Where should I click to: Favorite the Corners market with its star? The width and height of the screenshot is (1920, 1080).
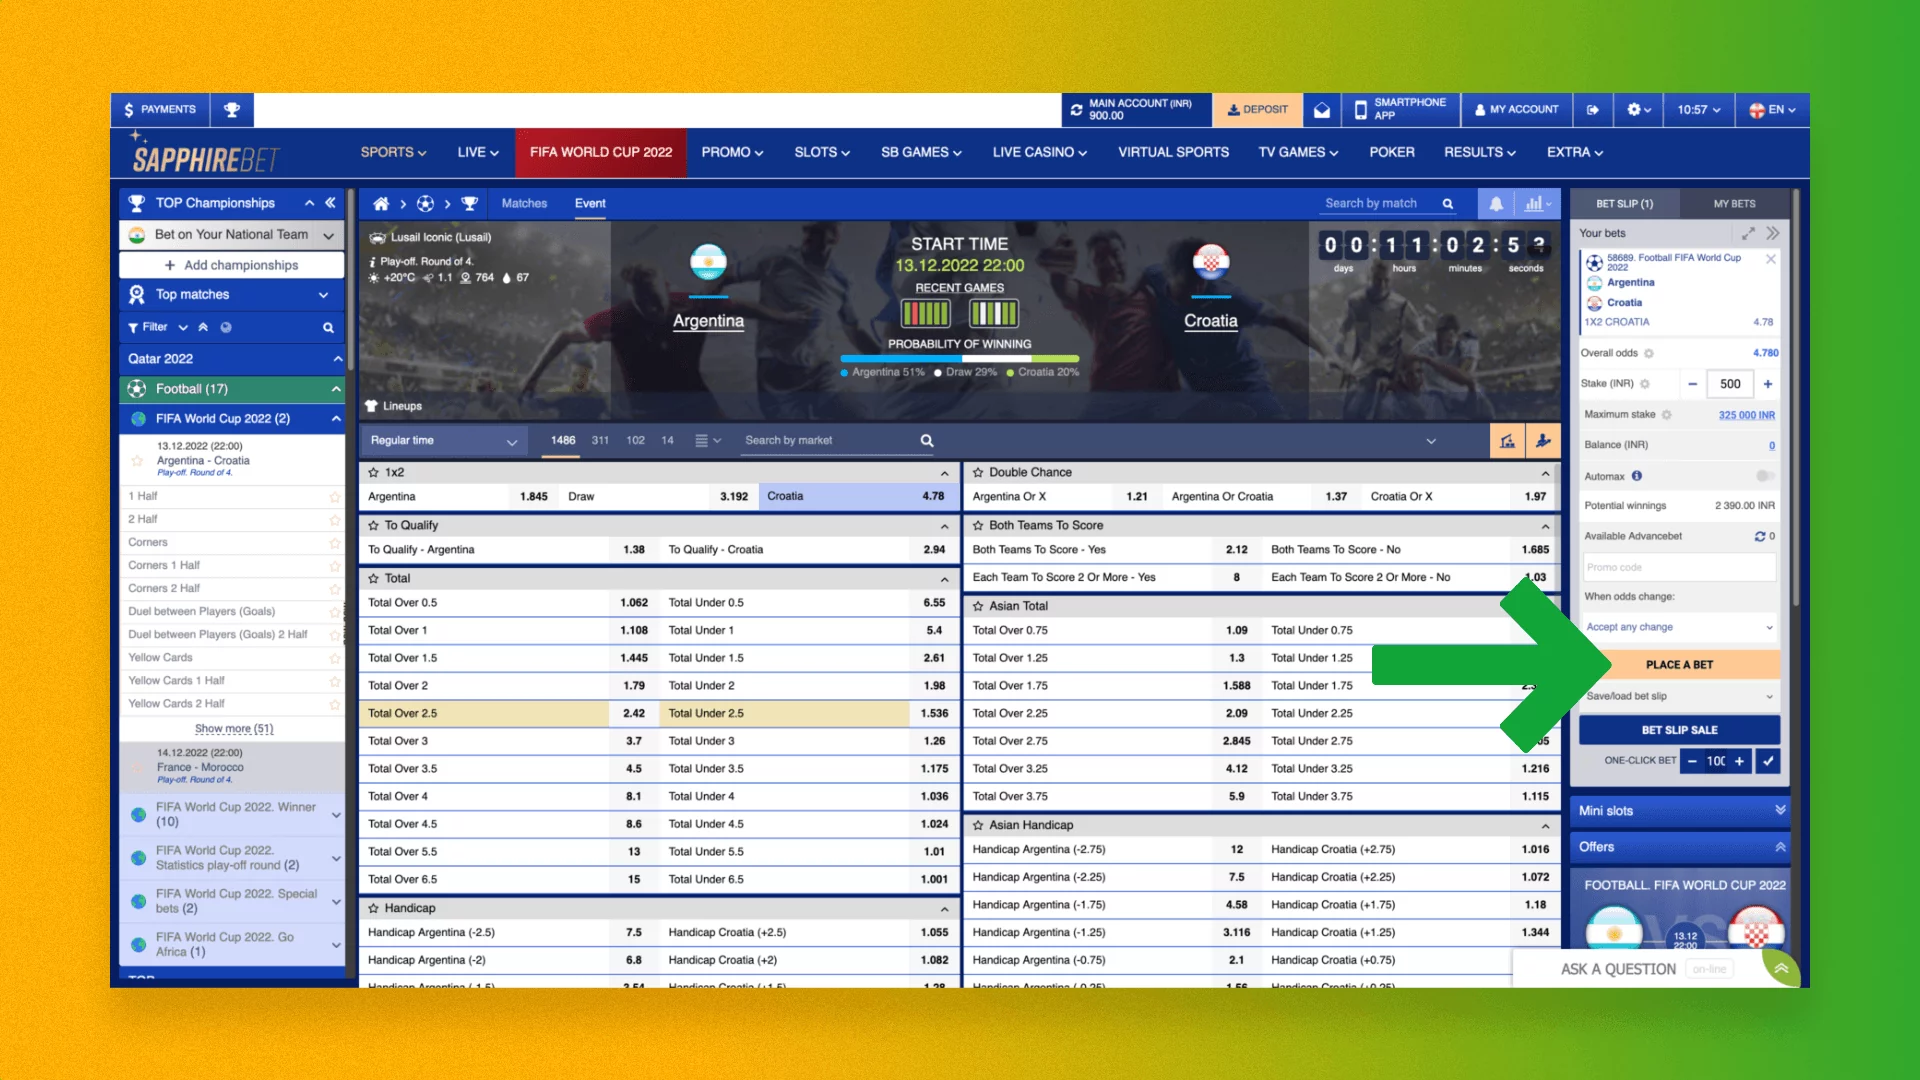pos(334,542)
